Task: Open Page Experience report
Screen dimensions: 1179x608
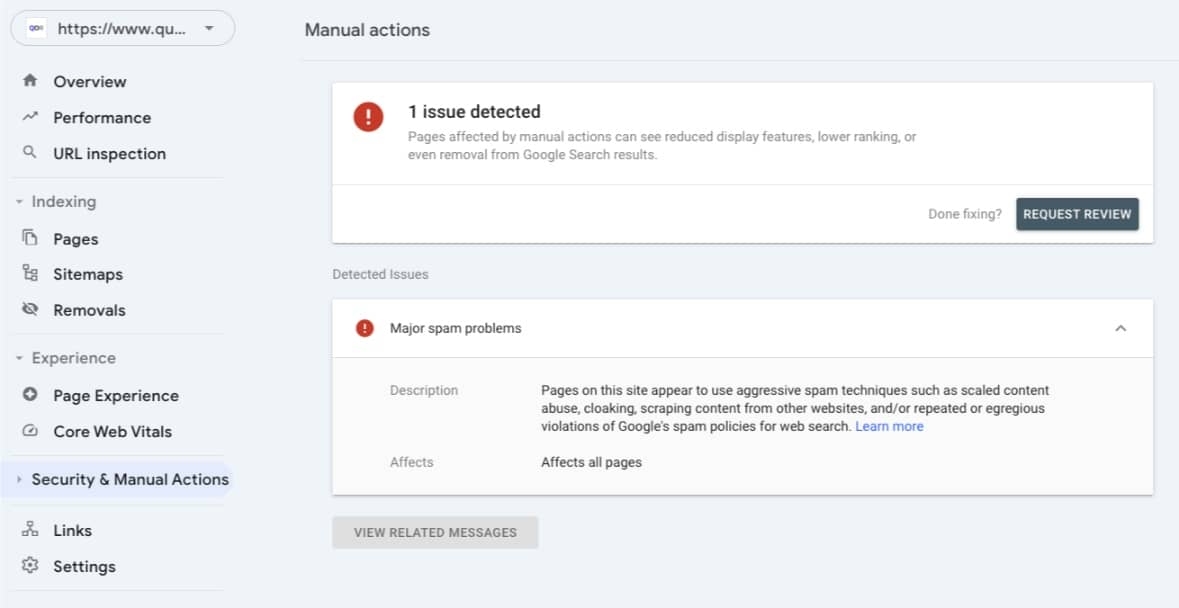Action: [x=116, y=395]
